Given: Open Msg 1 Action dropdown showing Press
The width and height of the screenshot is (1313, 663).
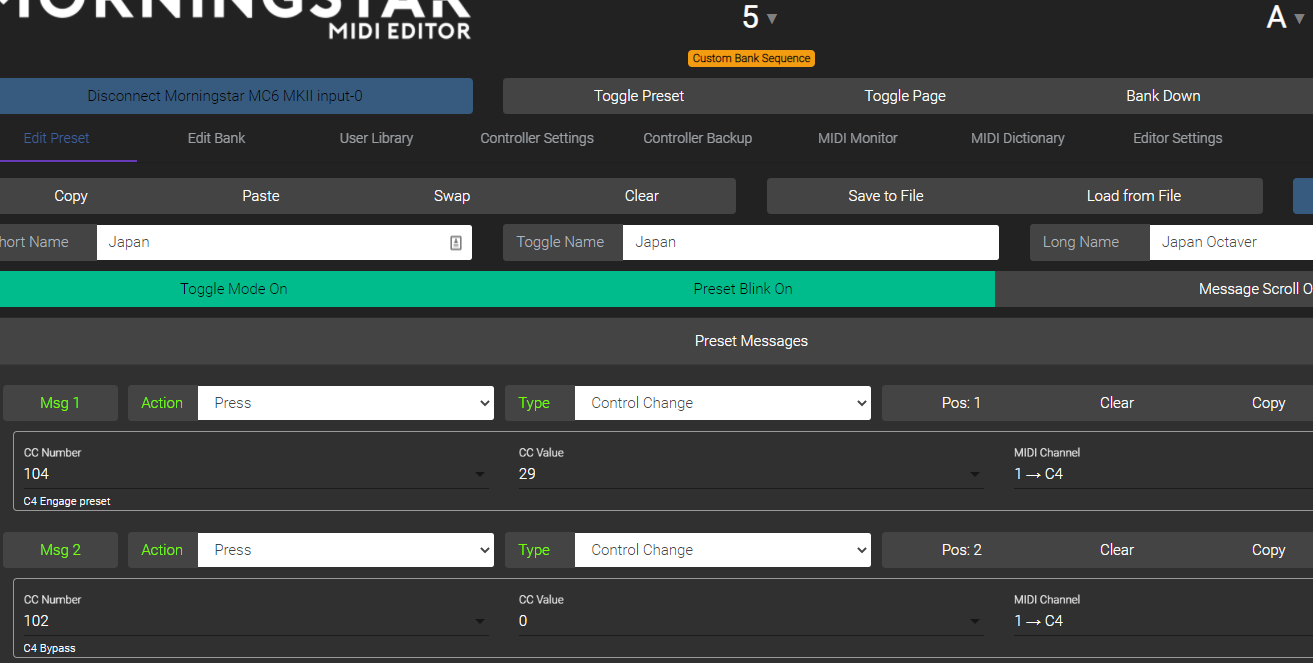Looking at the screenshot, I should pos(346,403).
